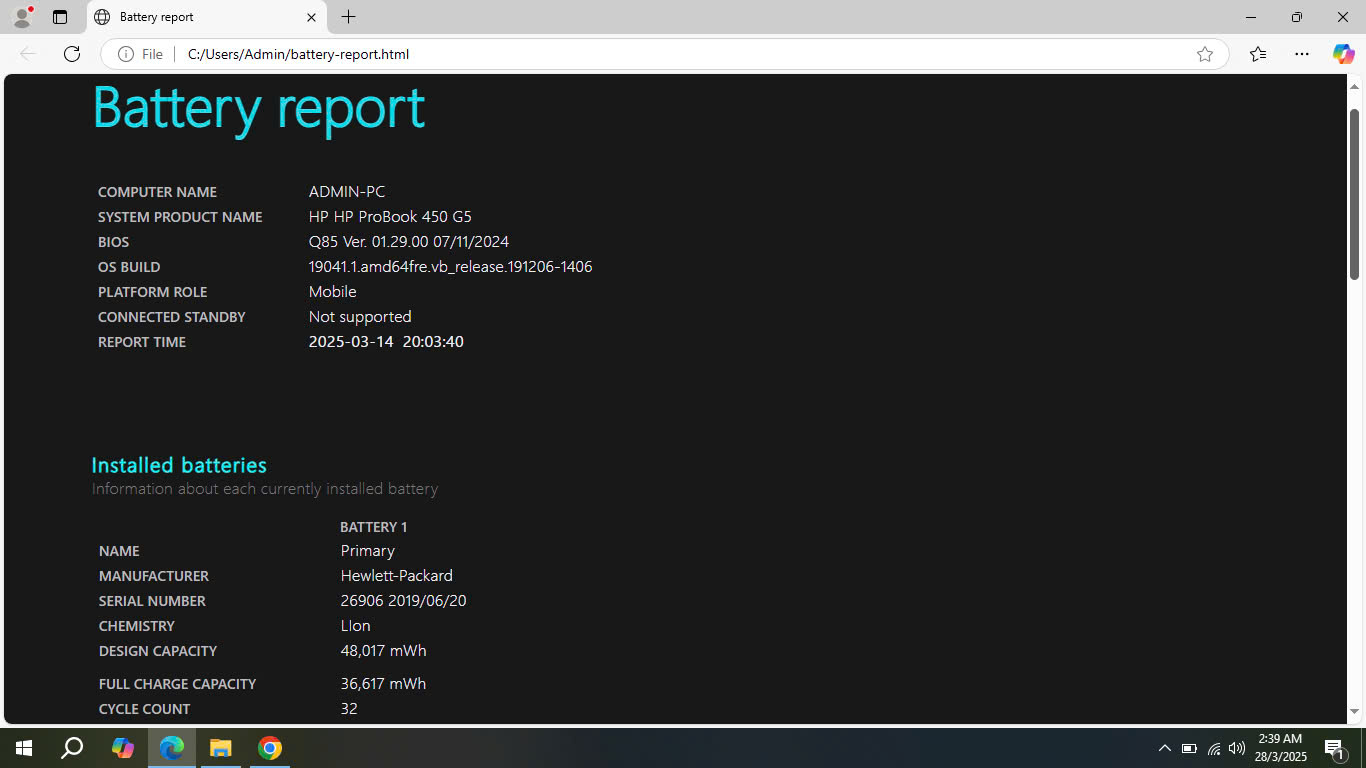Select HP HP ProBook 450 G5 text

390,217
